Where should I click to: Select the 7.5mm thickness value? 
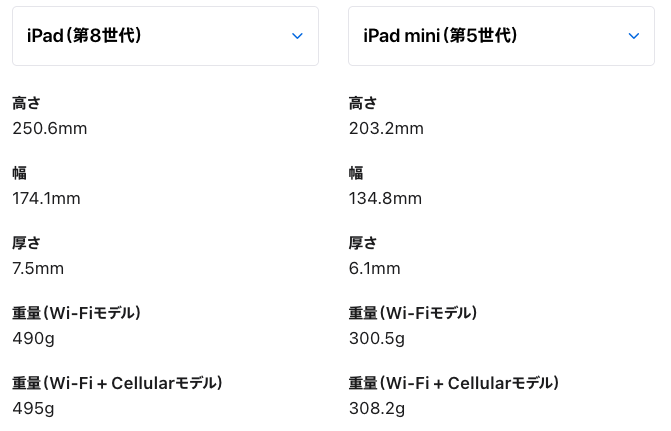pyautogui.click(x=38, y=268)
